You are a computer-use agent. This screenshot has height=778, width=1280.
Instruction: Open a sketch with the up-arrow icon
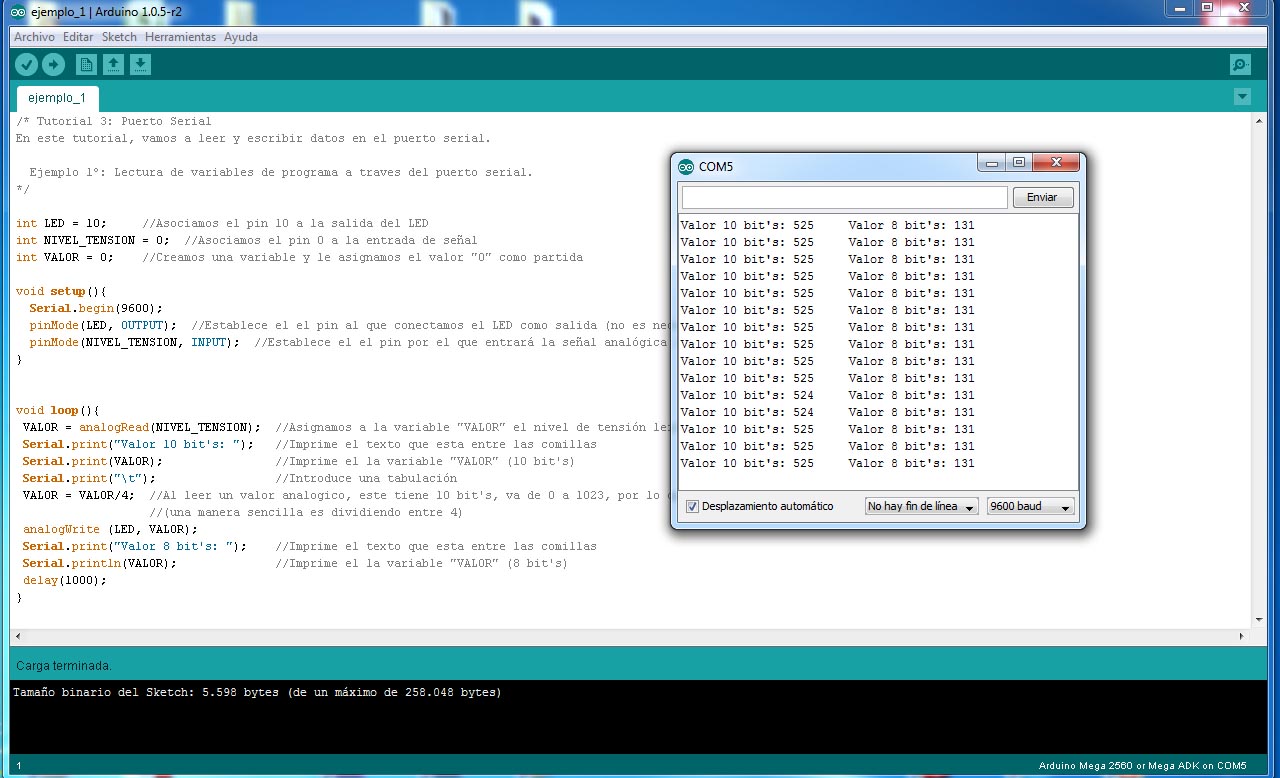click(x=114, y=65)
